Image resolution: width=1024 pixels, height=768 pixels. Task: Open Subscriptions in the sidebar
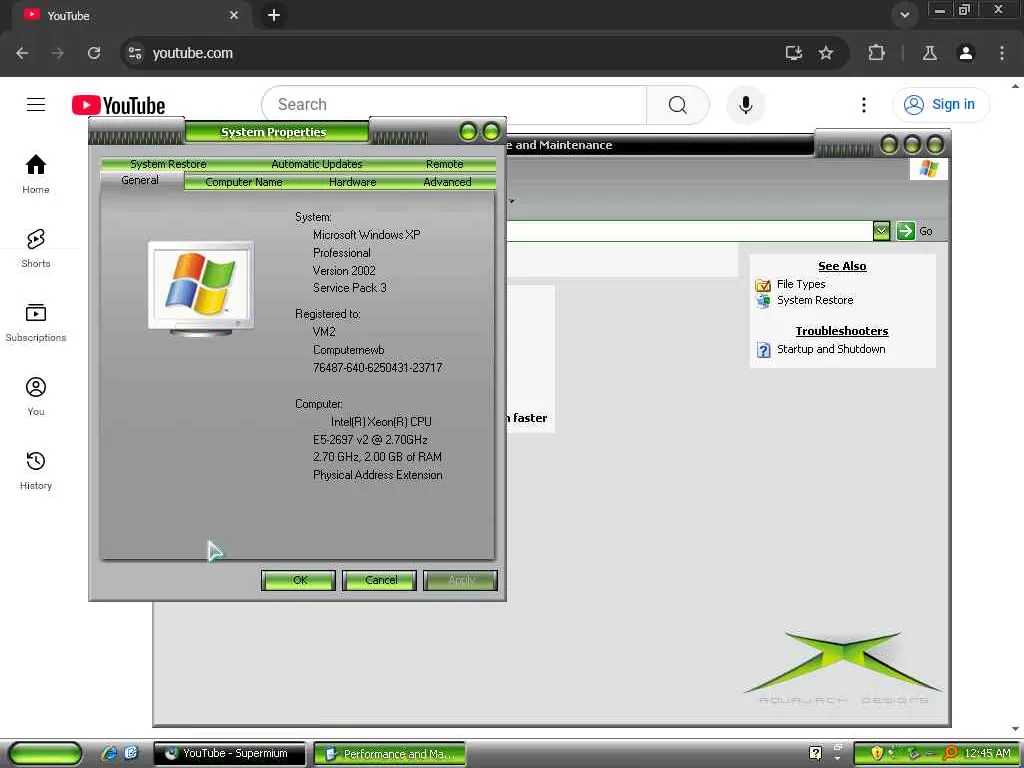coord(36,323)
